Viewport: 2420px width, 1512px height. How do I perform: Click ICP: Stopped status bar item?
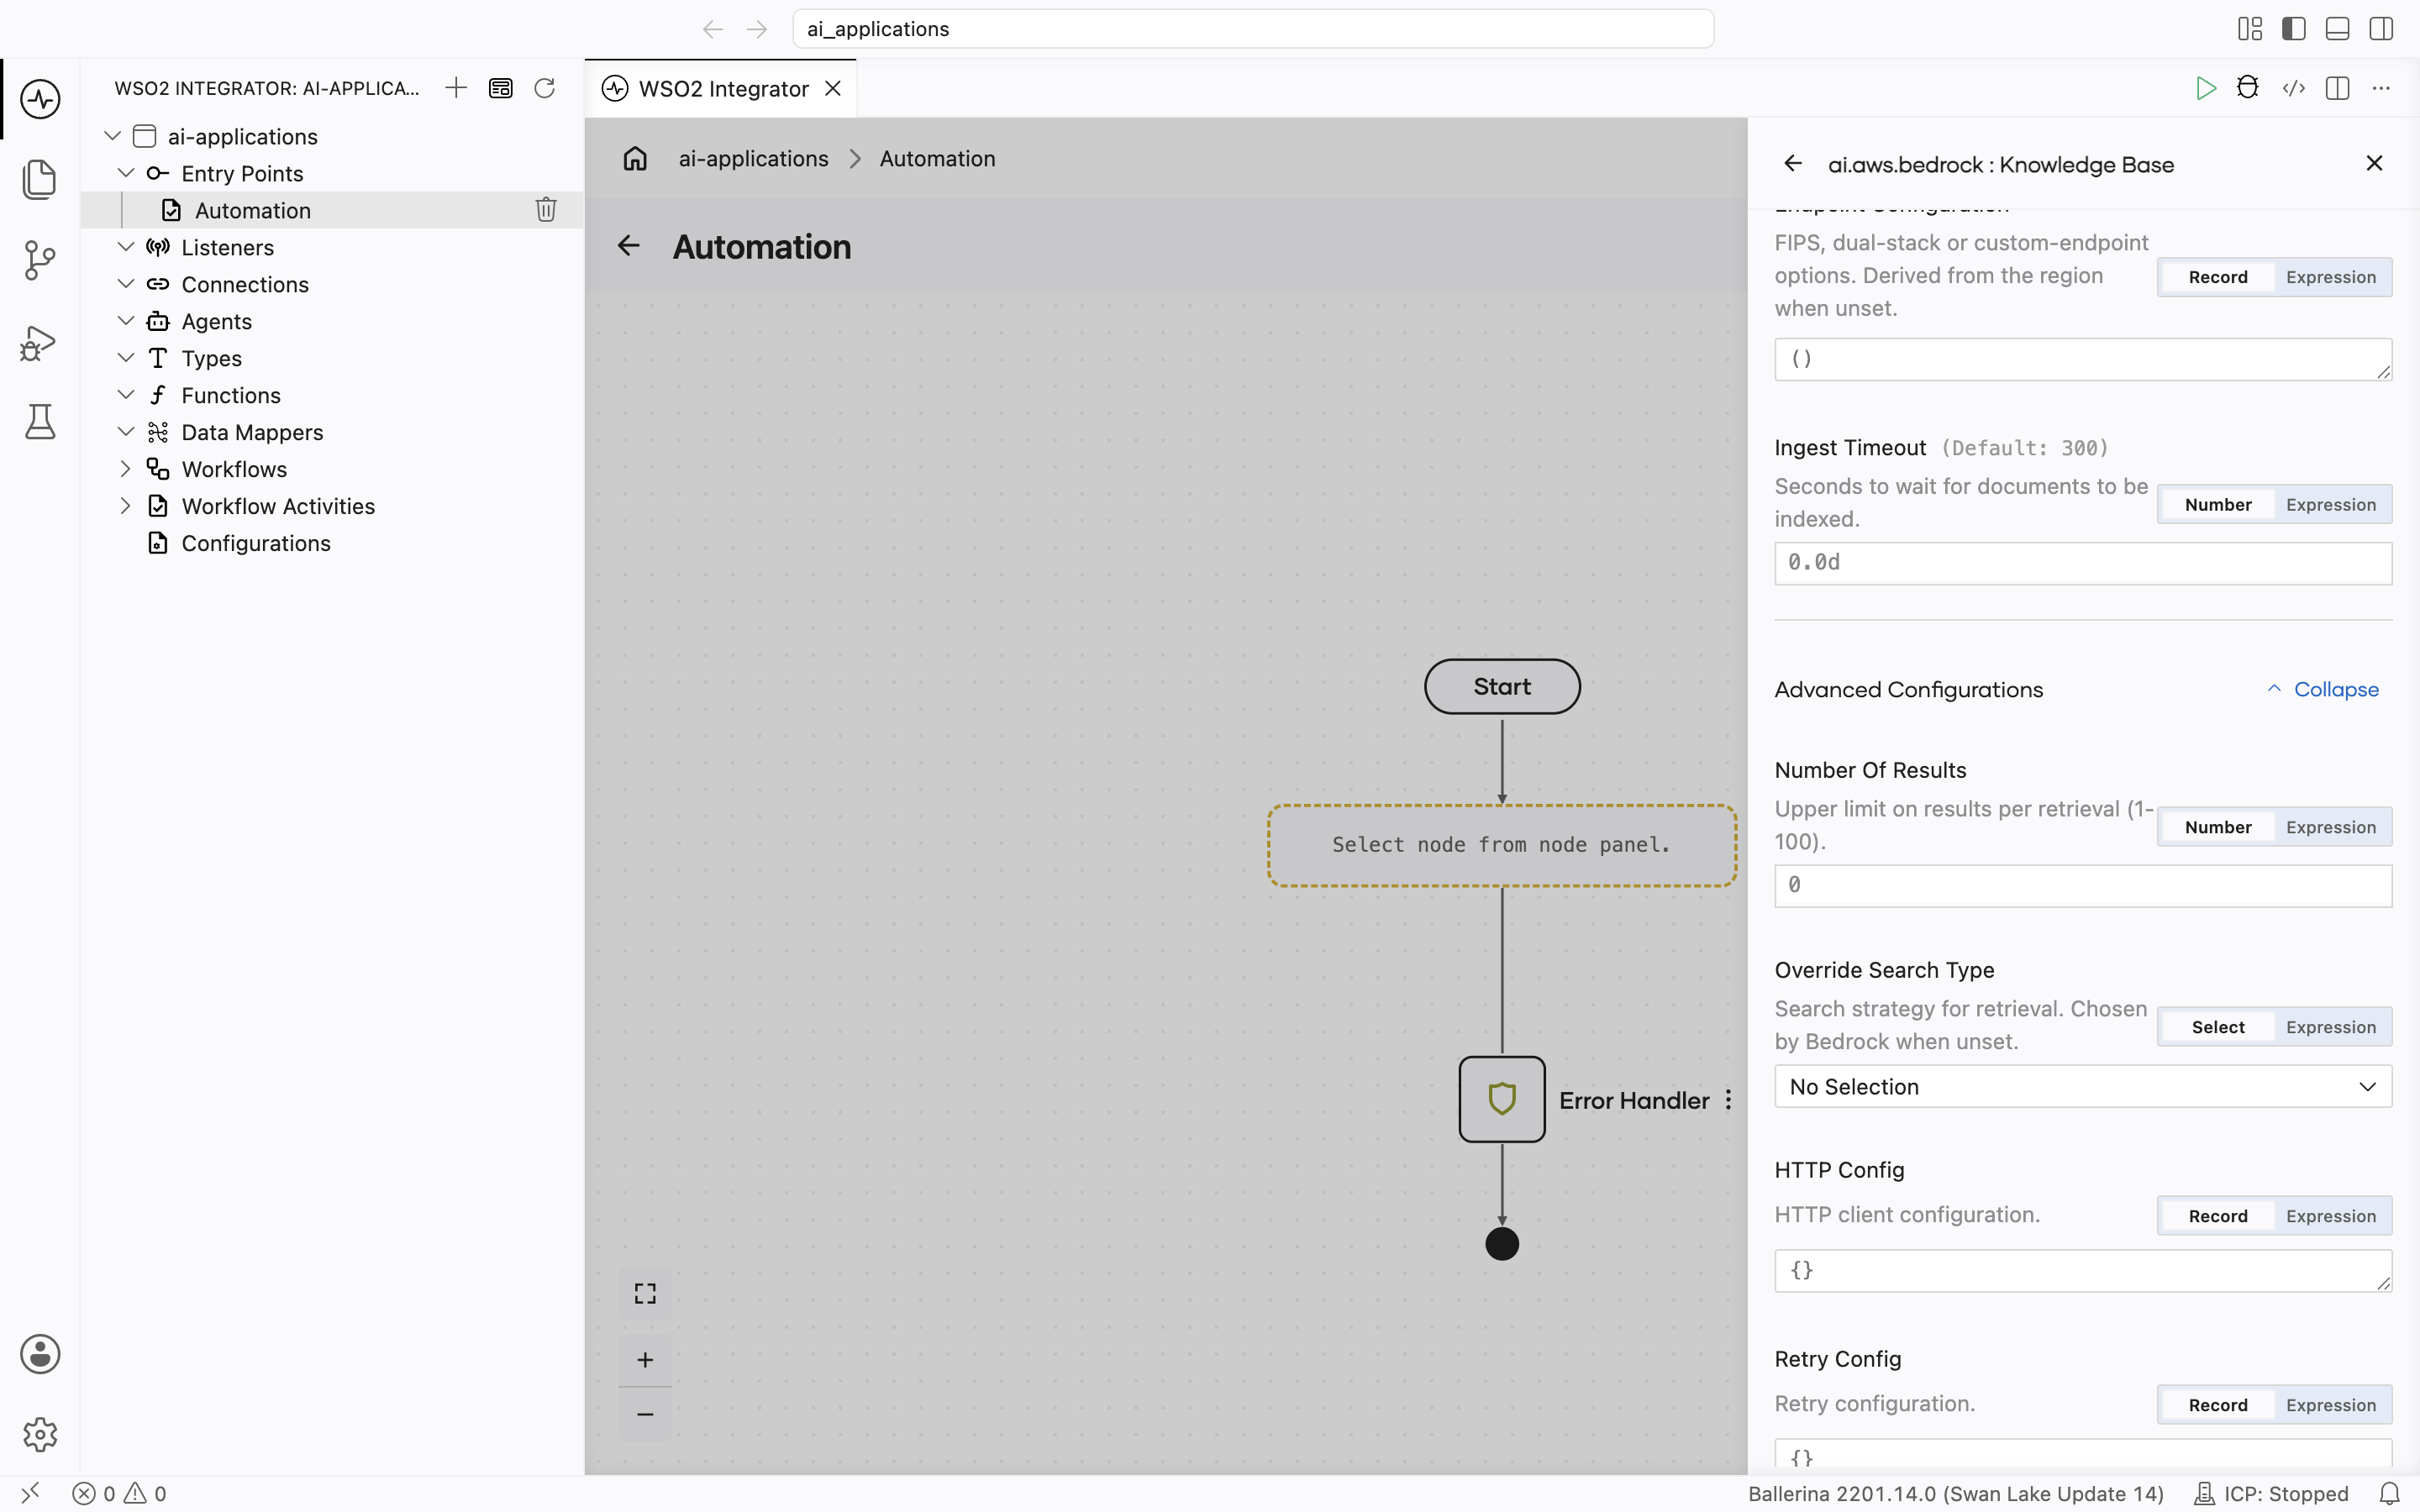tap(2270, 1494)
